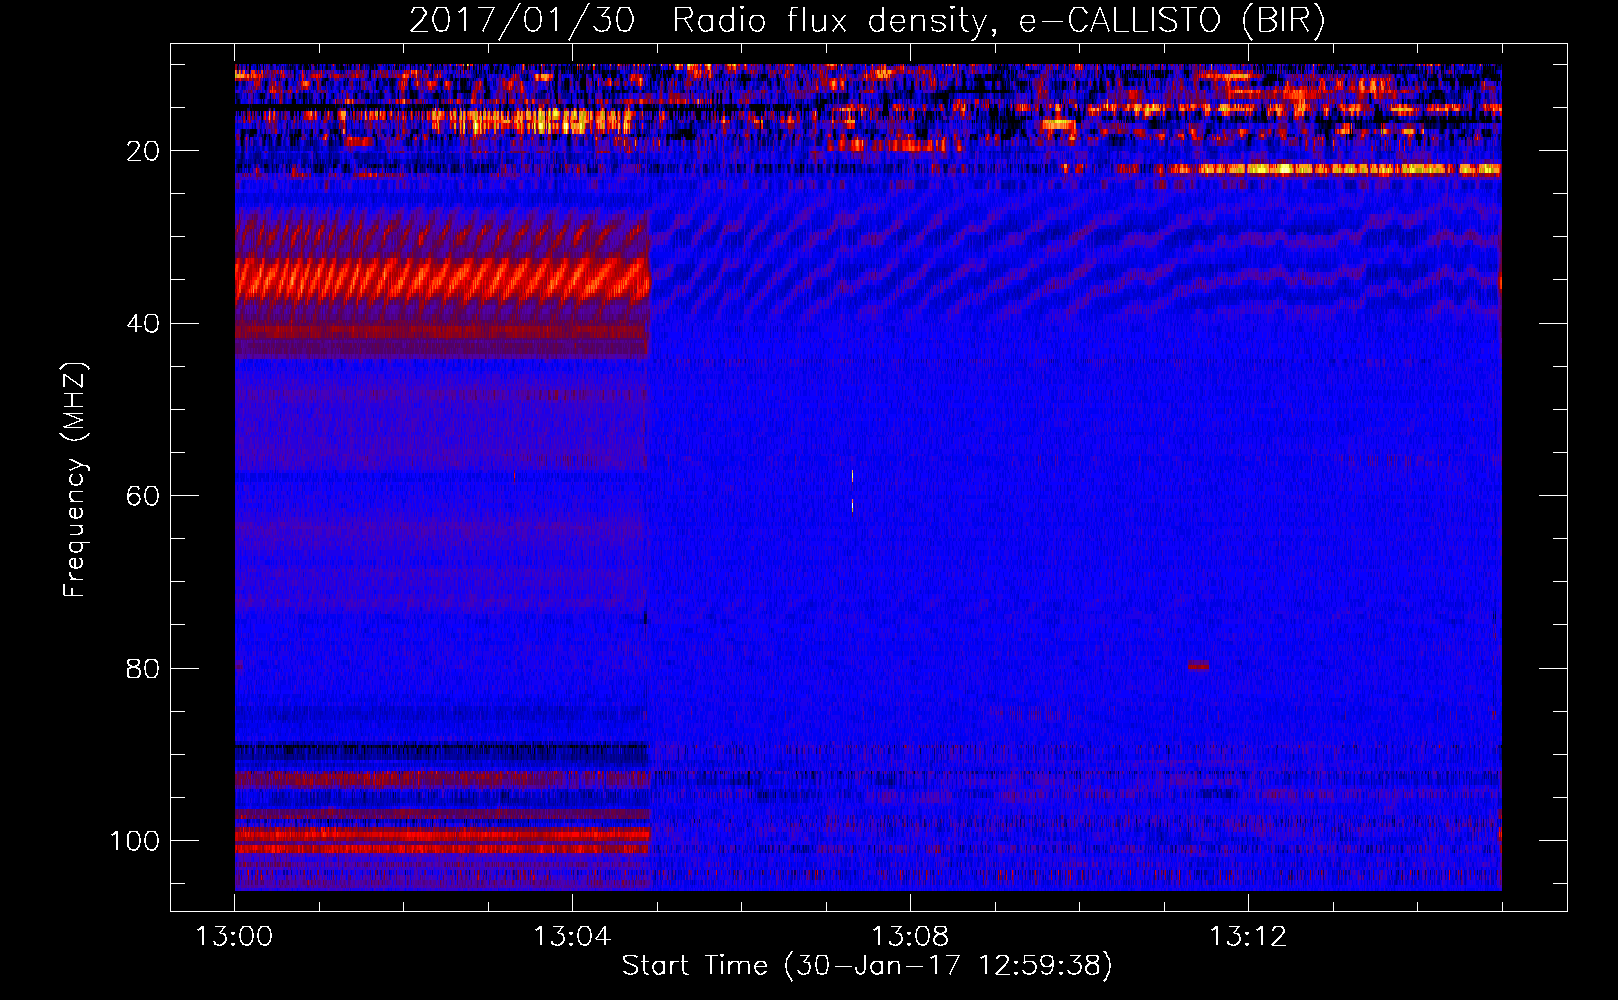The height and width of the screenshot is (1000, 1618).
Task: Click the "100" frequency tick label
Action: point(135,841)
